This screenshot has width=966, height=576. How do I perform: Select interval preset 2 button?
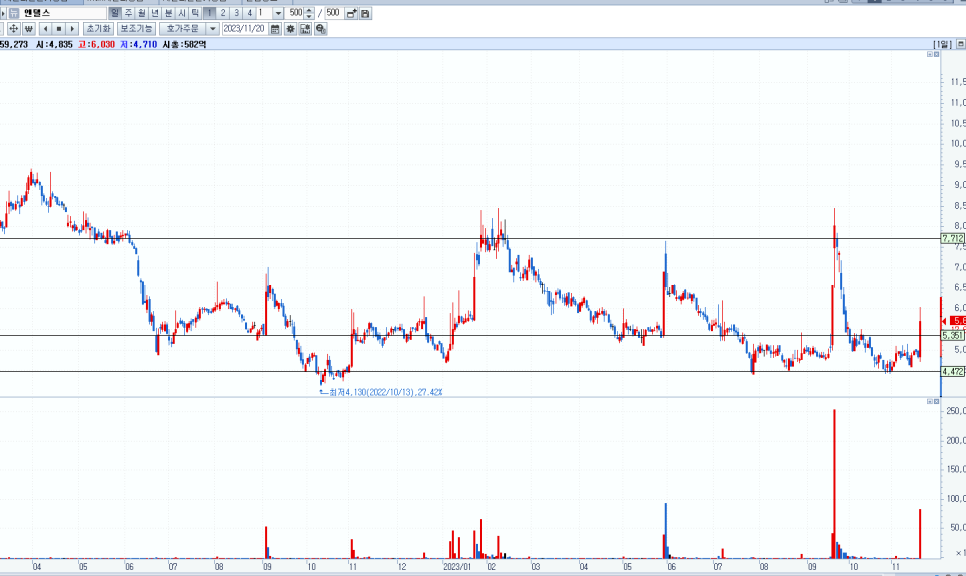click(223, 13)
